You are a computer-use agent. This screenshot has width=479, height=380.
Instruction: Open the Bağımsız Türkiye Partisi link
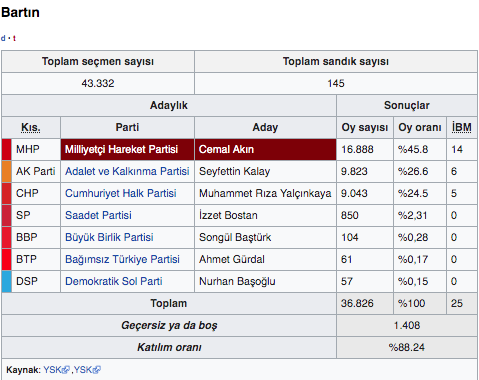[x=122, y=259]
